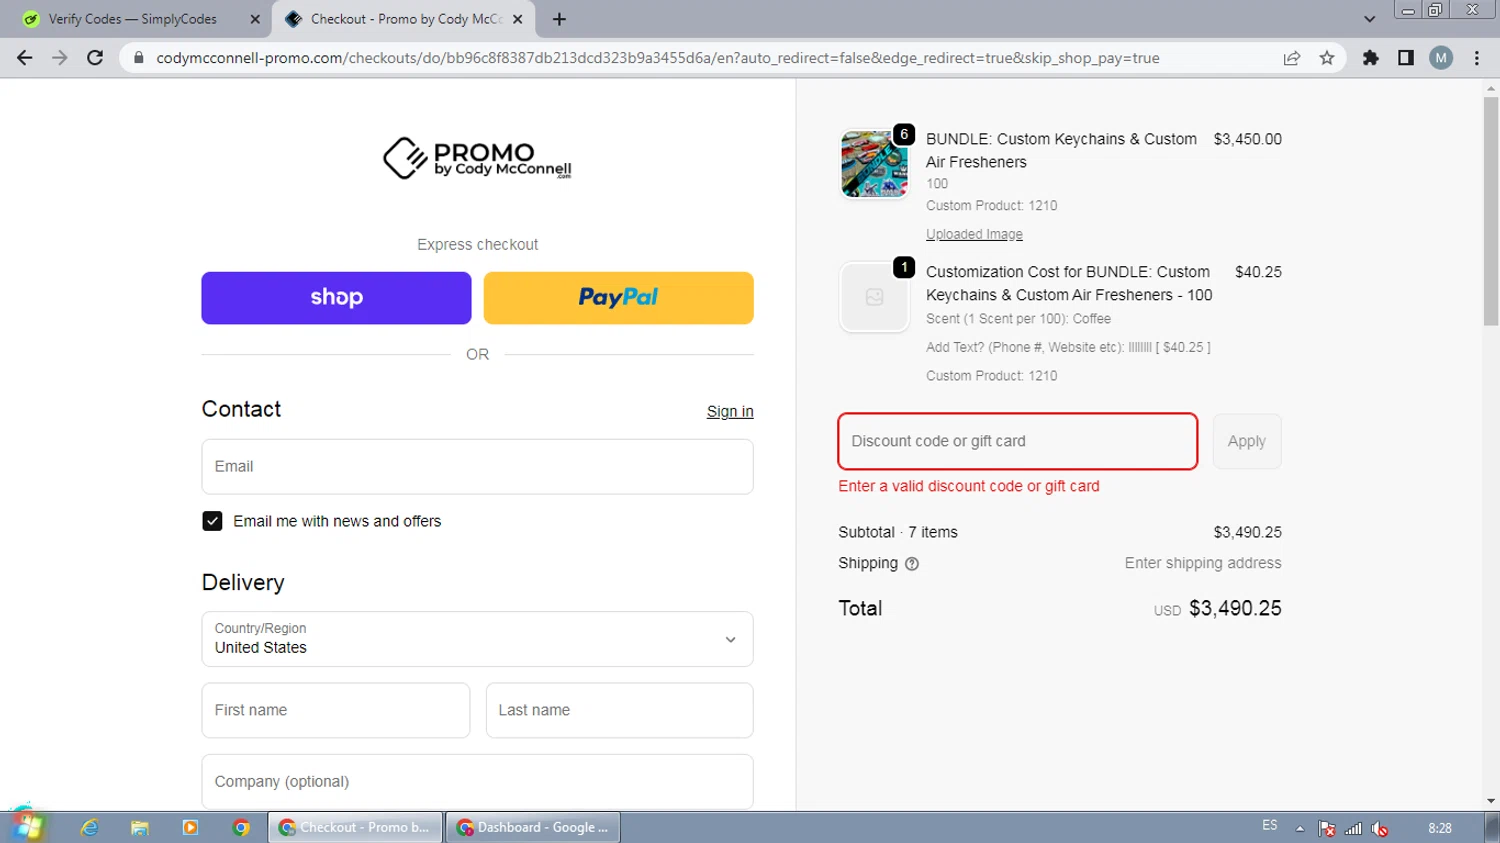Switch to Checkout - Promo taskbar window
The height and width of the screenshot is (843, 1500).
tap(355, 827)
